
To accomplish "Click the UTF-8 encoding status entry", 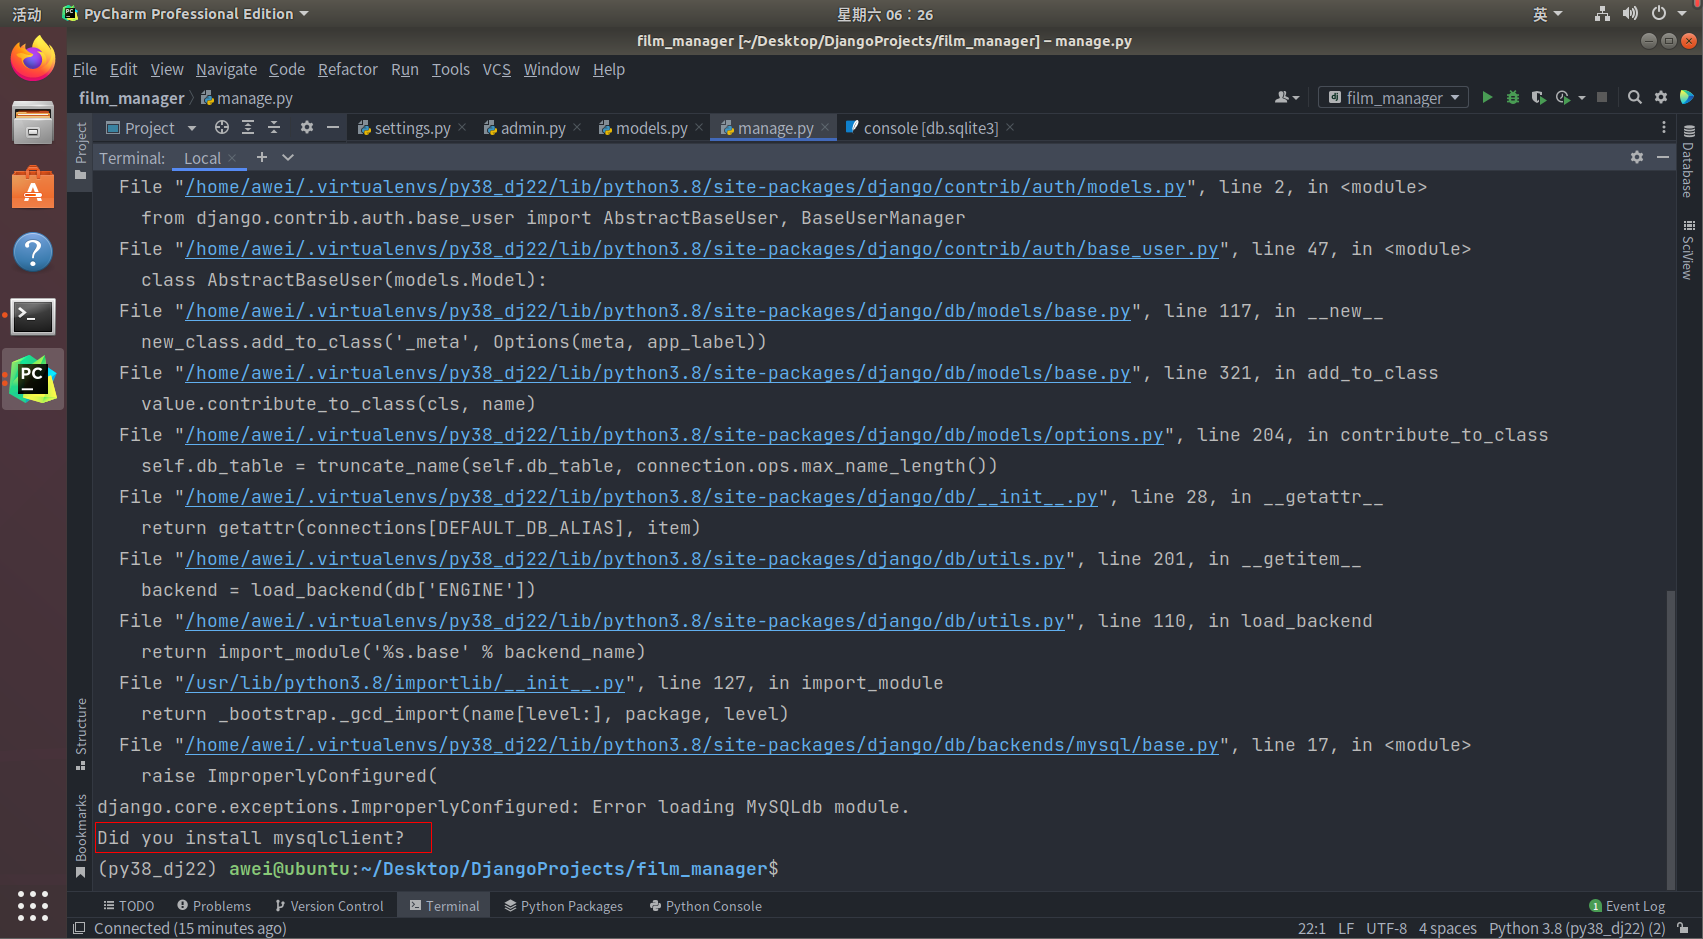I will pos(1386,928).
